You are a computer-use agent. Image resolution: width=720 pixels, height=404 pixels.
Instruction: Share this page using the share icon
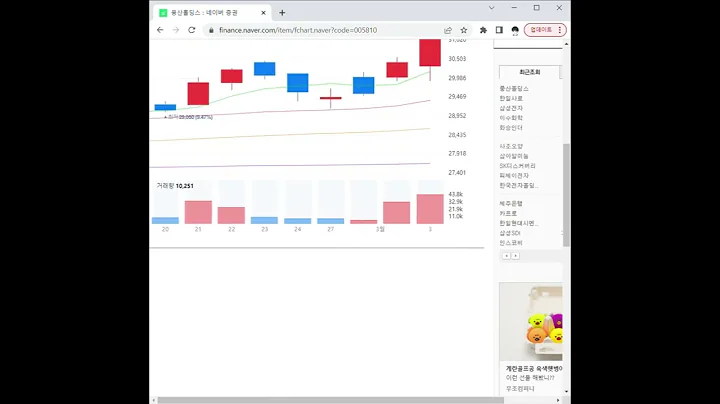(x=448, y=30)
